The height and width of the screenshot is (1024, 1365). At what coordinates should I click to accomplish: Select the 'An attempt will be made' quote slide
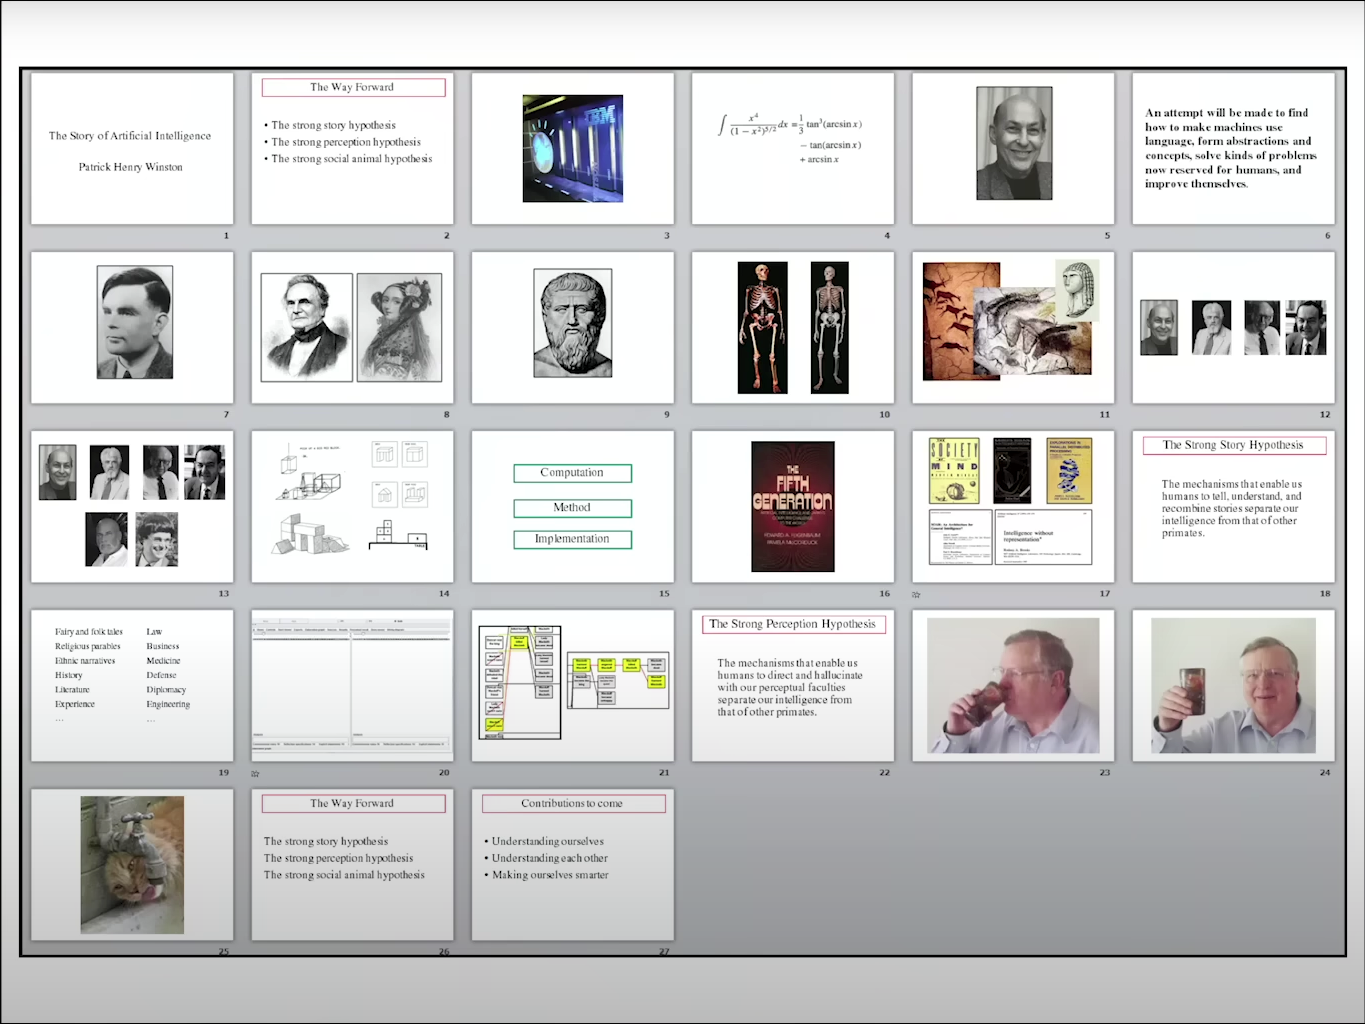click(x=1233, y=148)
